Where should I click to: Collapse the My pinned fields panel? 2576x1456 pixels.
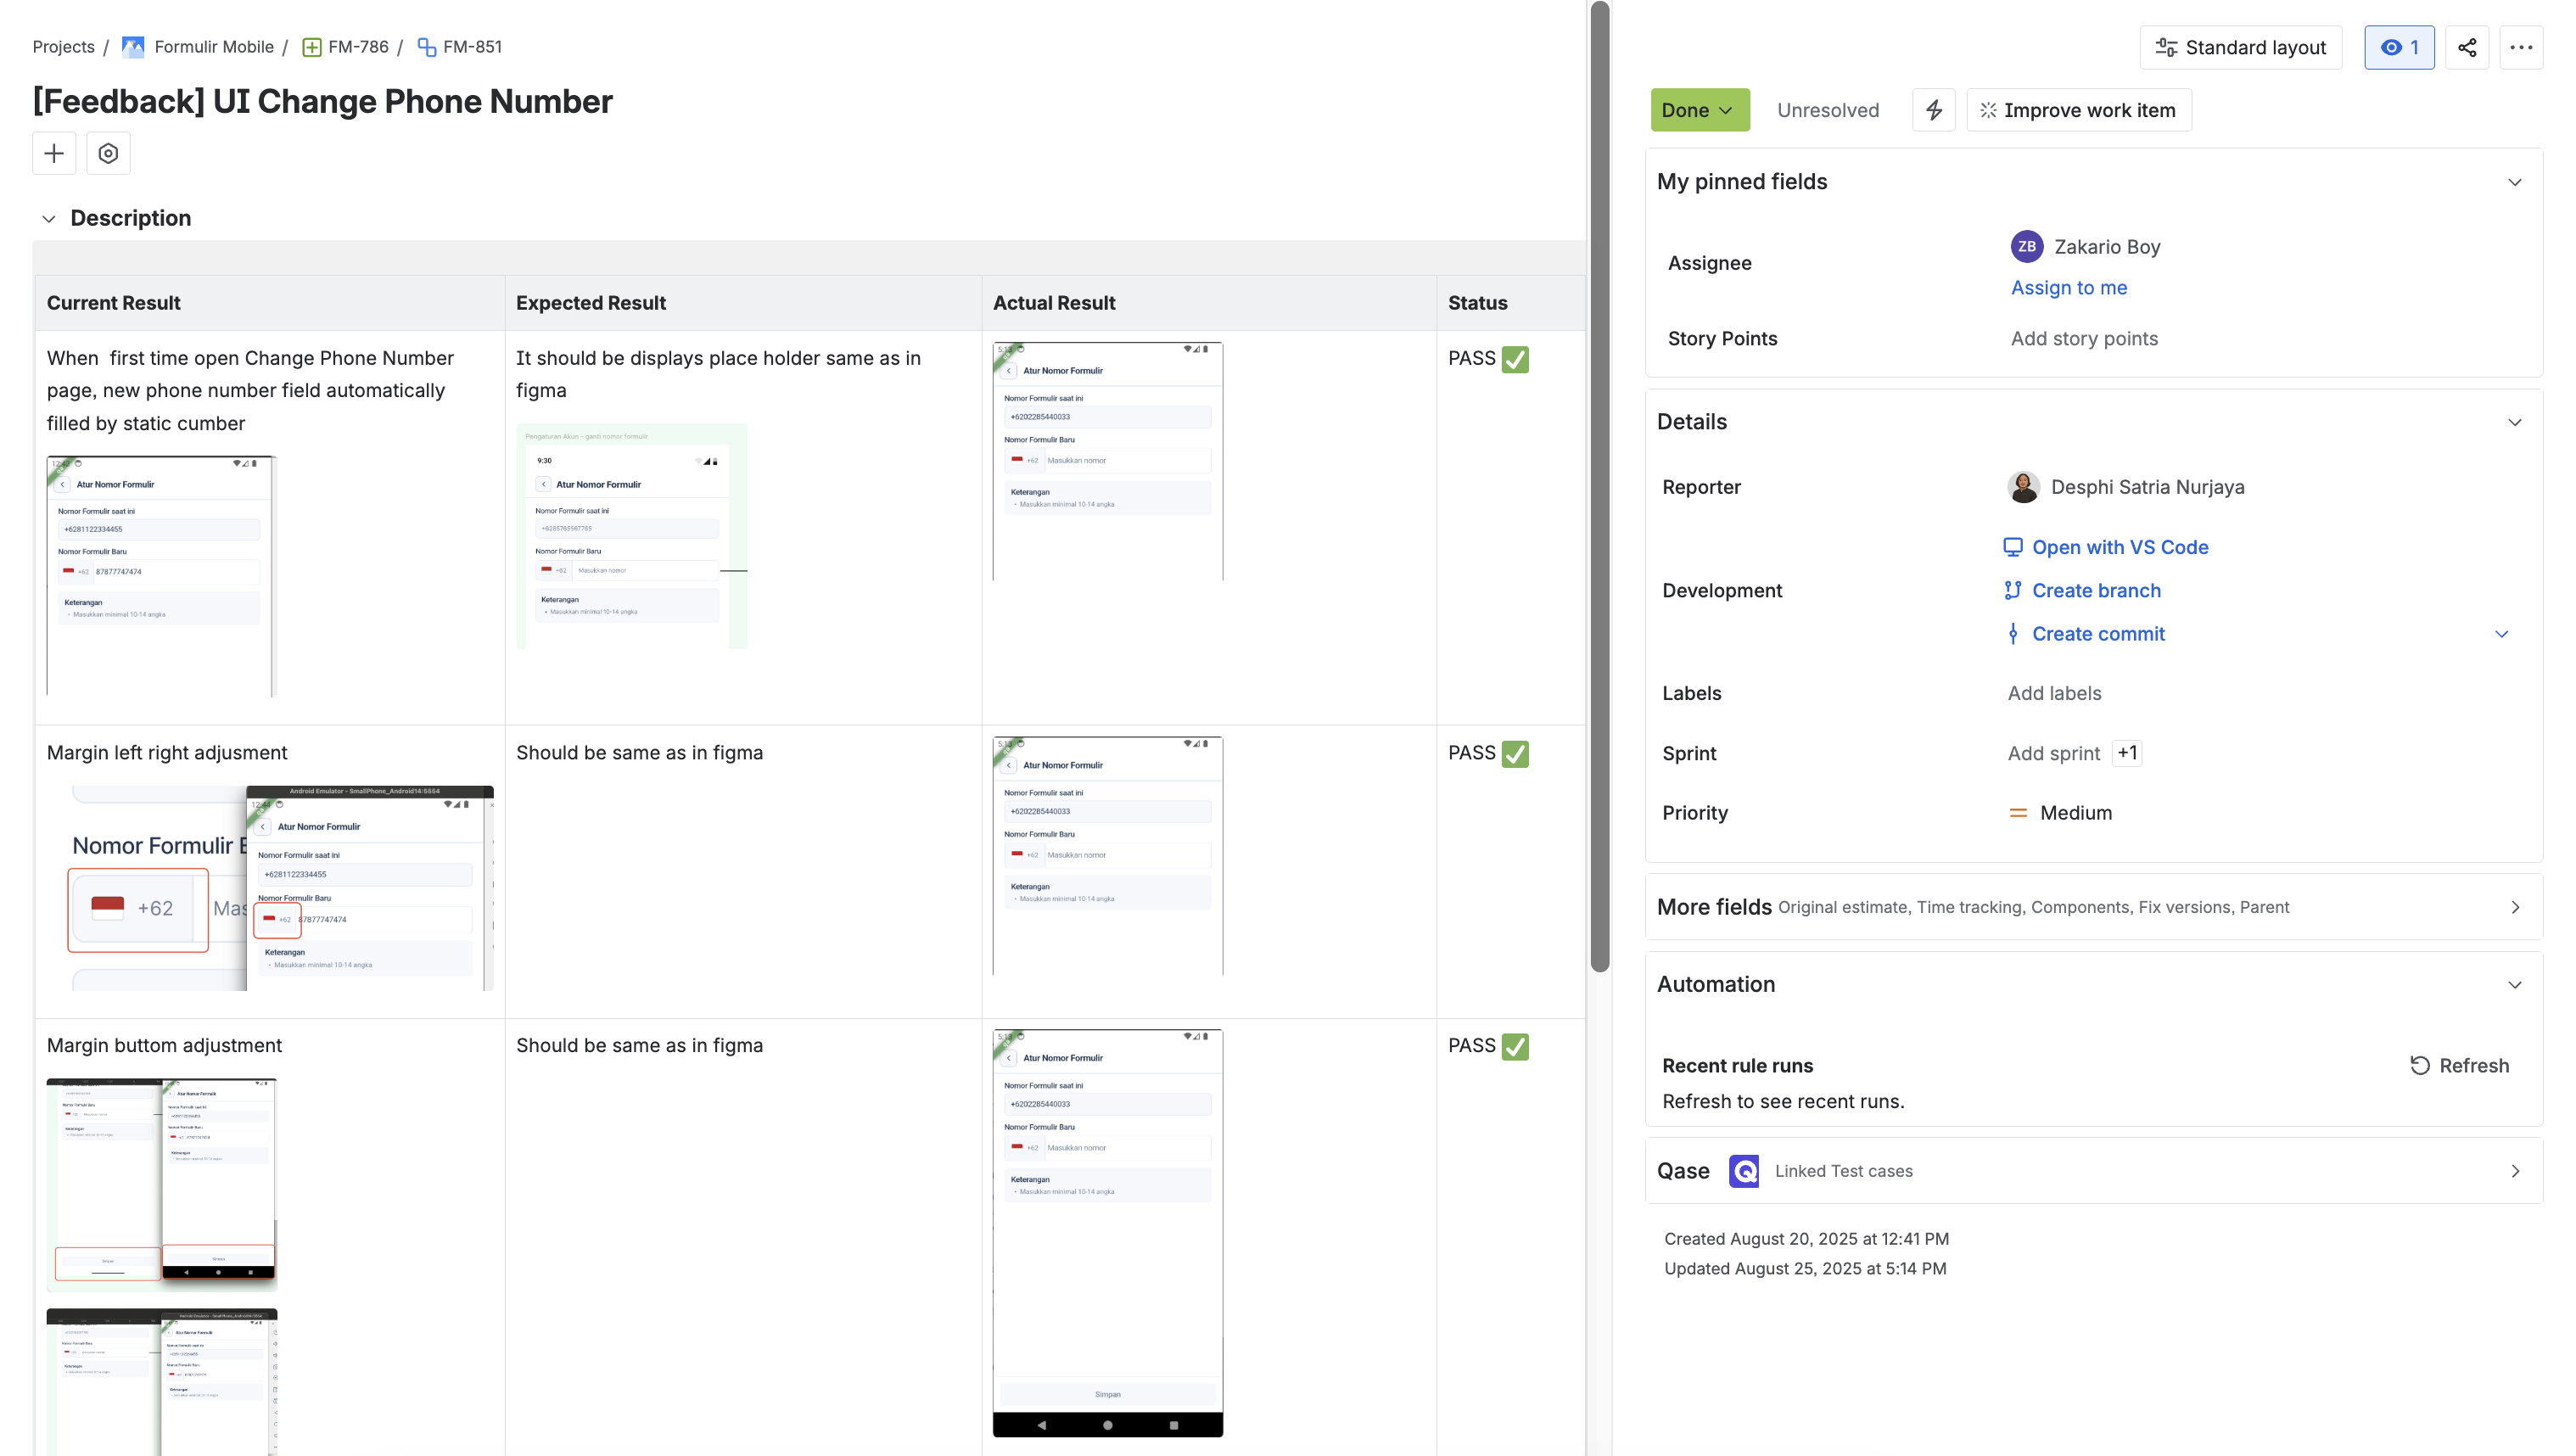click(2515, 182)
